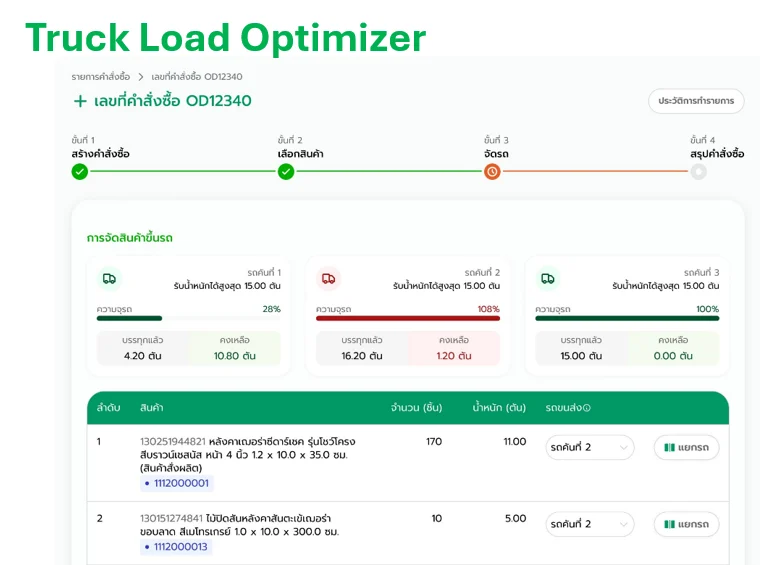This screenshot has width=760, height=565.
Task: Click the green plus icon beside order OD12340
Action: 80,101
